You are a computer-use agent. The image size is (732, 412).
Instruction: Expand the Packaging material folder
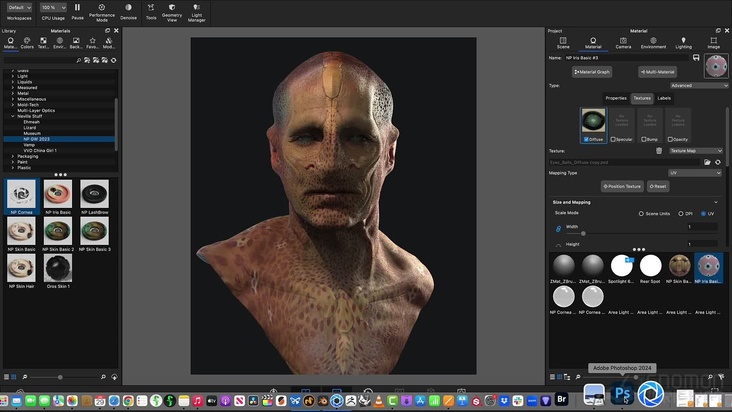pos(13,156)
